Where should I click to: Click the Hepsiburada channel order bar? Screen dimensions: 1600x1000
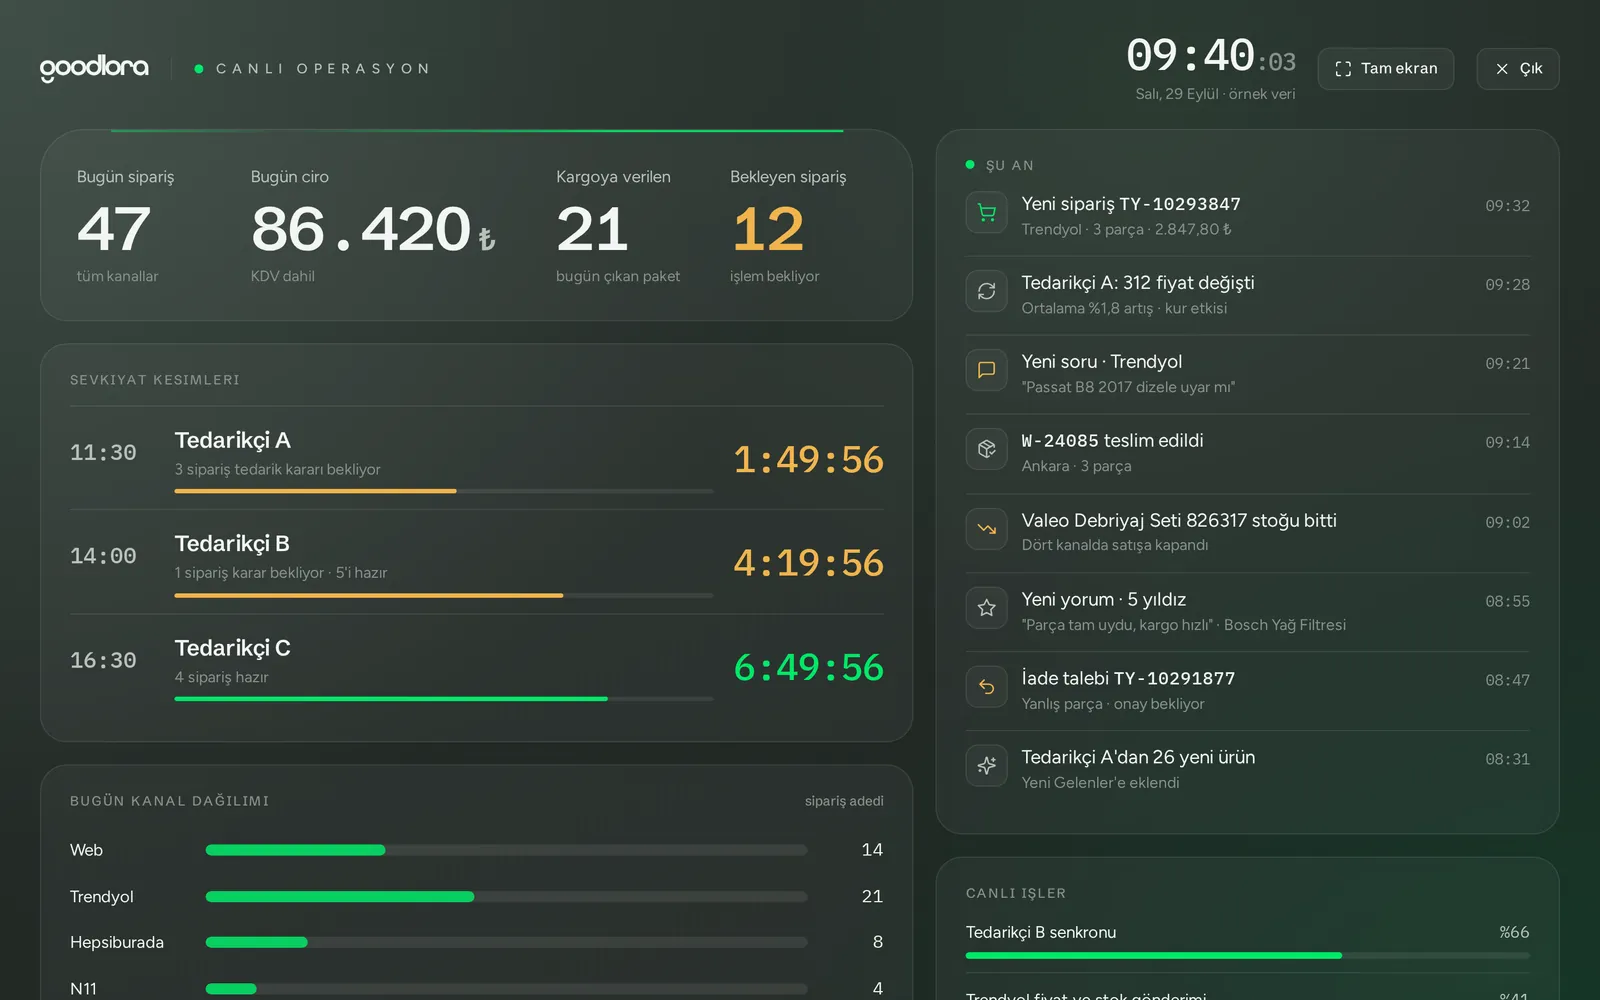coord(506,942)
